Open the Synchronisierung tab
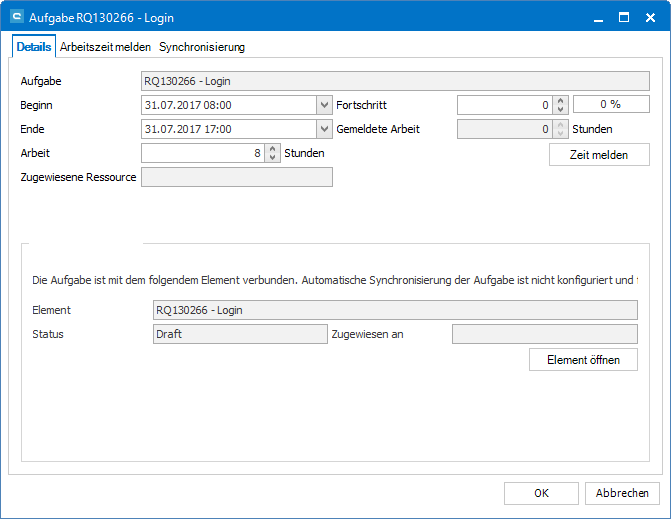Viewport: 671px width, 519px height. point(202,47)
